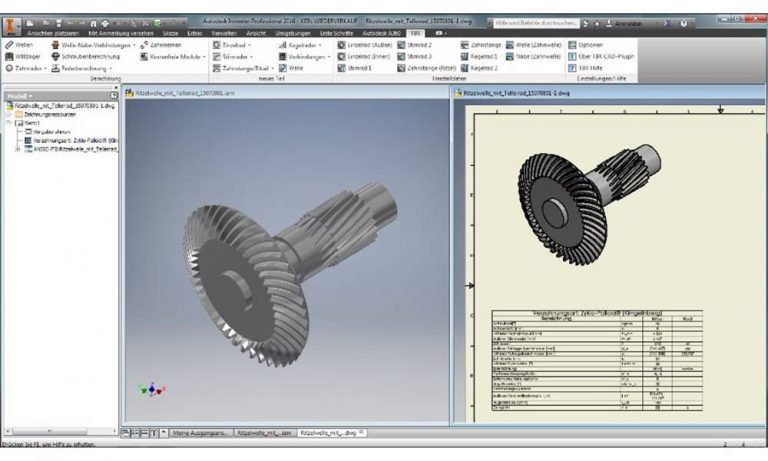Expand Kegelräder dropdown arrow

point(320,45)
